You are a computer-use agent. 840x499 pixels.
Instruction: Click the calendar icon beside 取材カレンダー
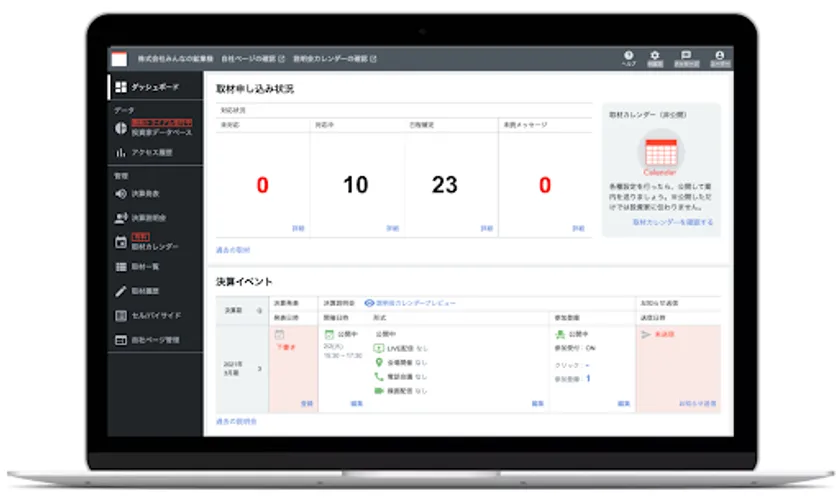point(121,242)
